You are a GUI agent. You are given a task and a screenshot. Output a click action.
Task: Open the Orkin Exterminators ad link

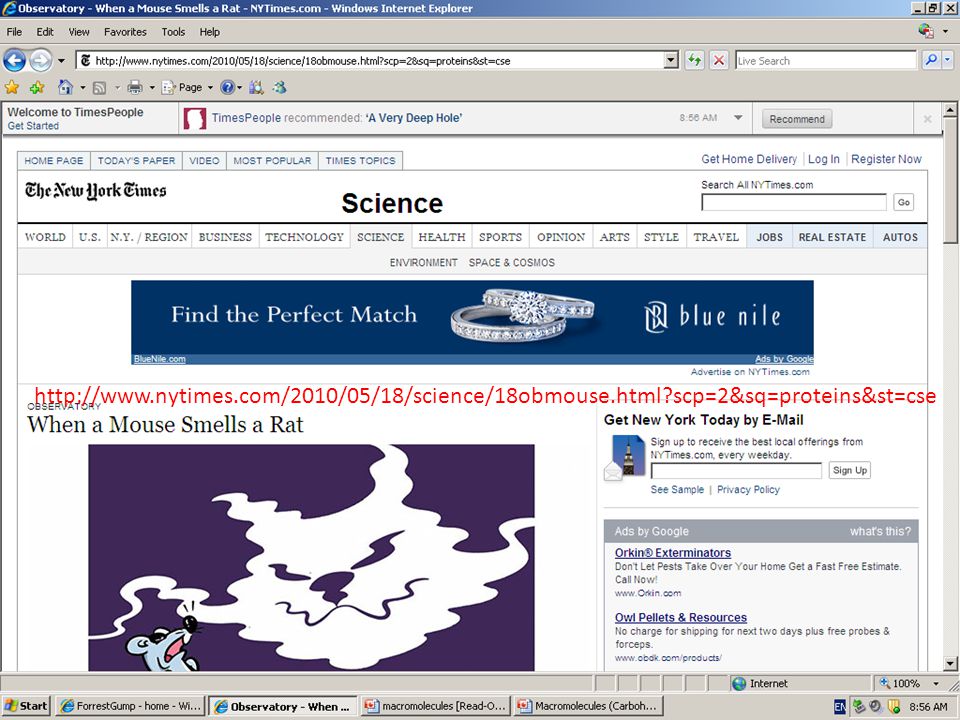(x=673, y=553)
